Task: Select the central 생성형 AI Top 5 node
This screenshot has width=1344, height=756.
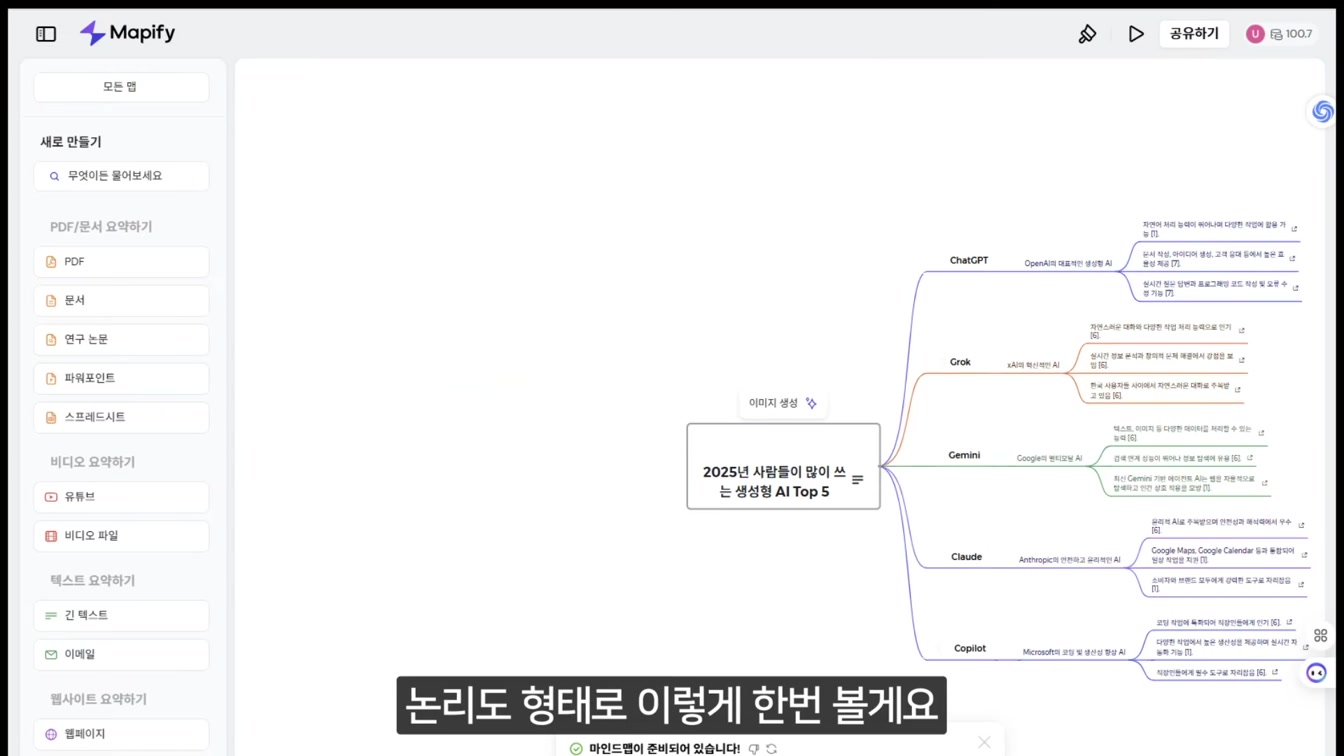Action: 783,466
